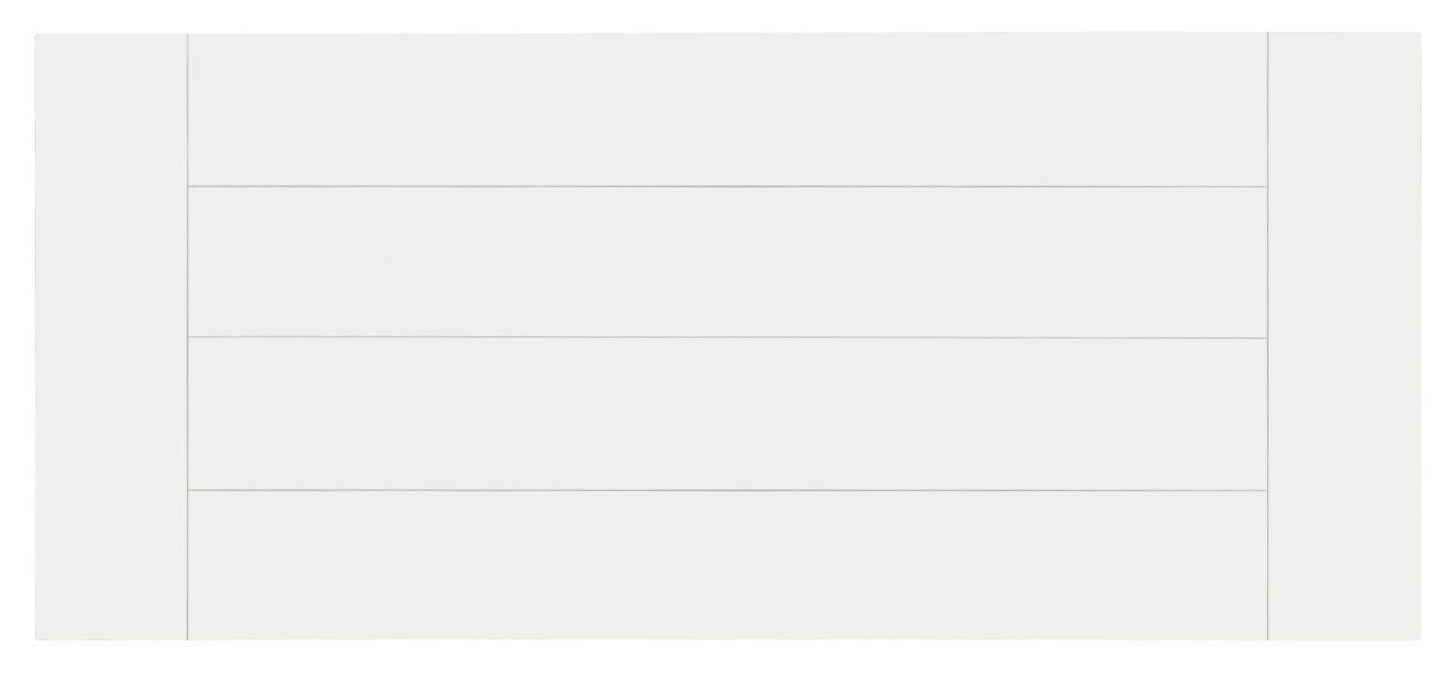
Task: Click bottom-right corner of the white board
Action: tap(1418, 638)
